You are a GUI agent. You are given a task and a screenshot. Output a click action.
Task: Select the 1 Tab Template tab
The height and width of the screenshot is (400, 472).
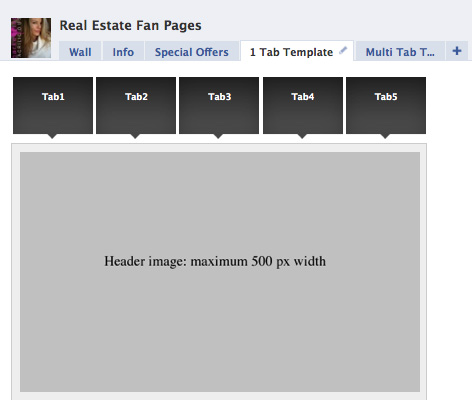pyautogui.click(x=292, y=52)
